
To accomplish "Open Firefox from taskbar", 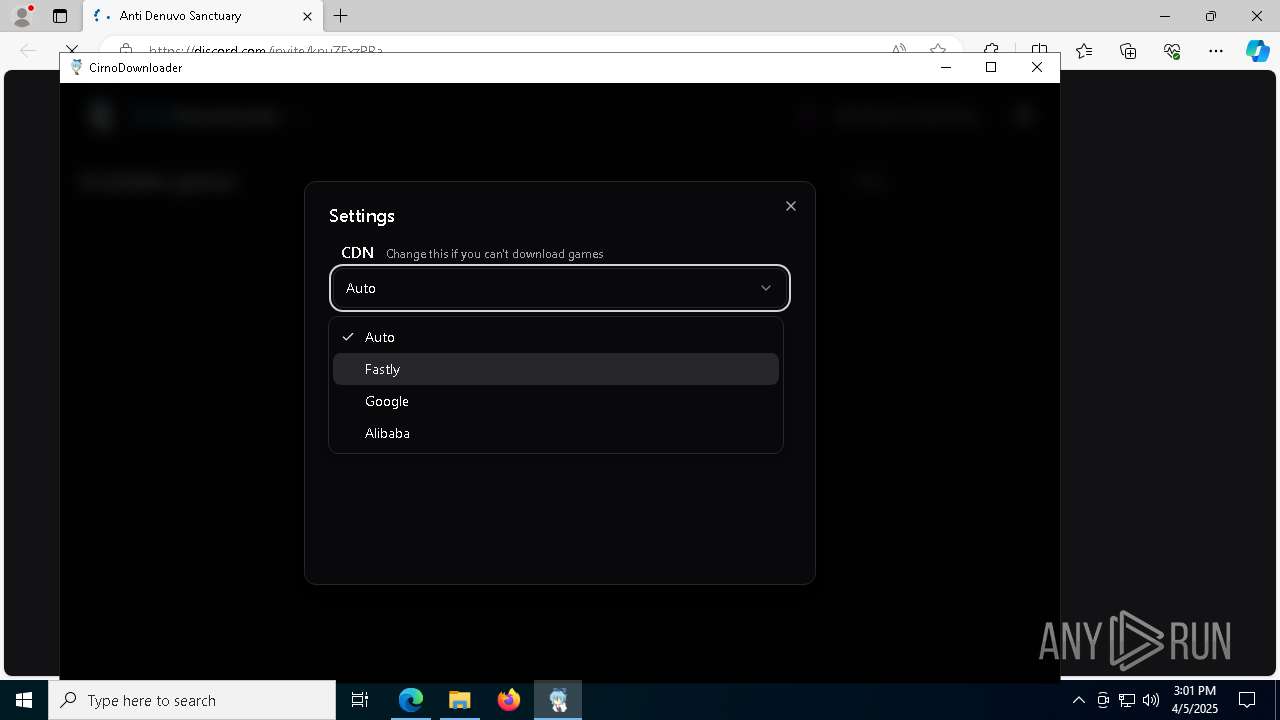I will (509, 700).
